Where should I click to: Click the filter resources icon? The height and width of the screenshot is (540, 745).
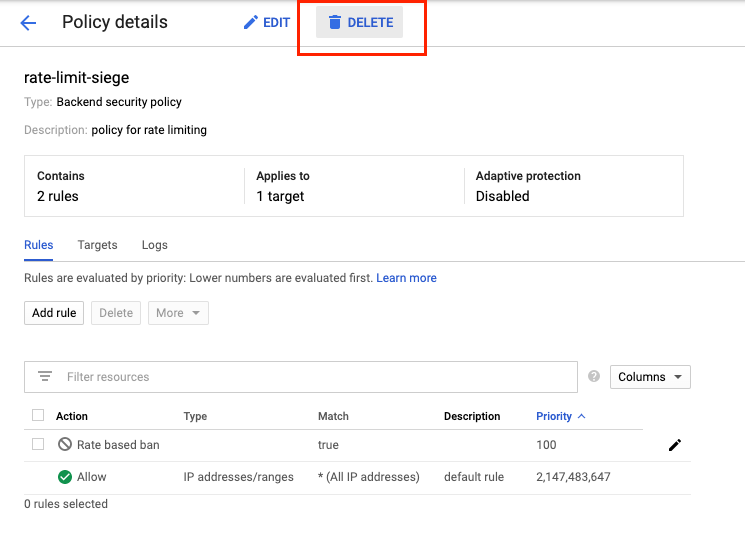(44, 377)
